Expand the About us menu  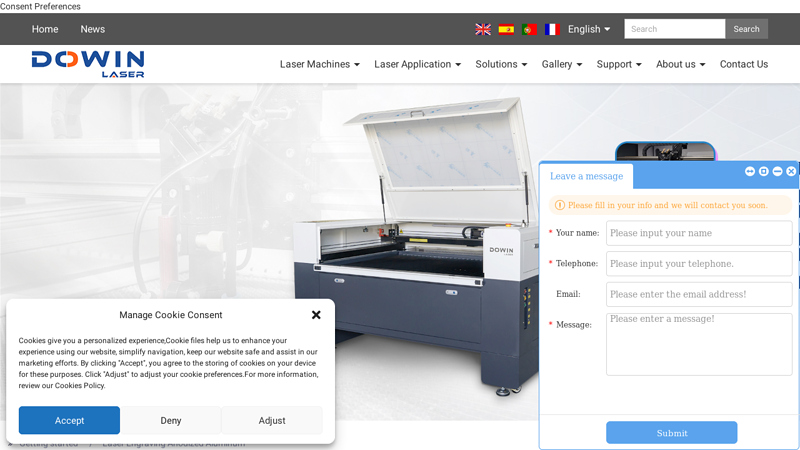point(681,64)
